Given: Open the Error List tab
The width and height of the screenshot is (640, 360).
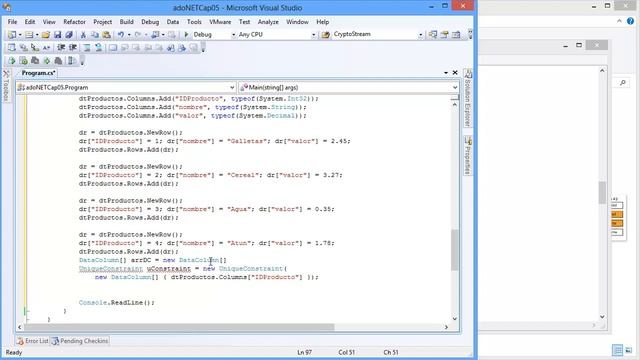Looking at the screenshot, I should (33, 341).
